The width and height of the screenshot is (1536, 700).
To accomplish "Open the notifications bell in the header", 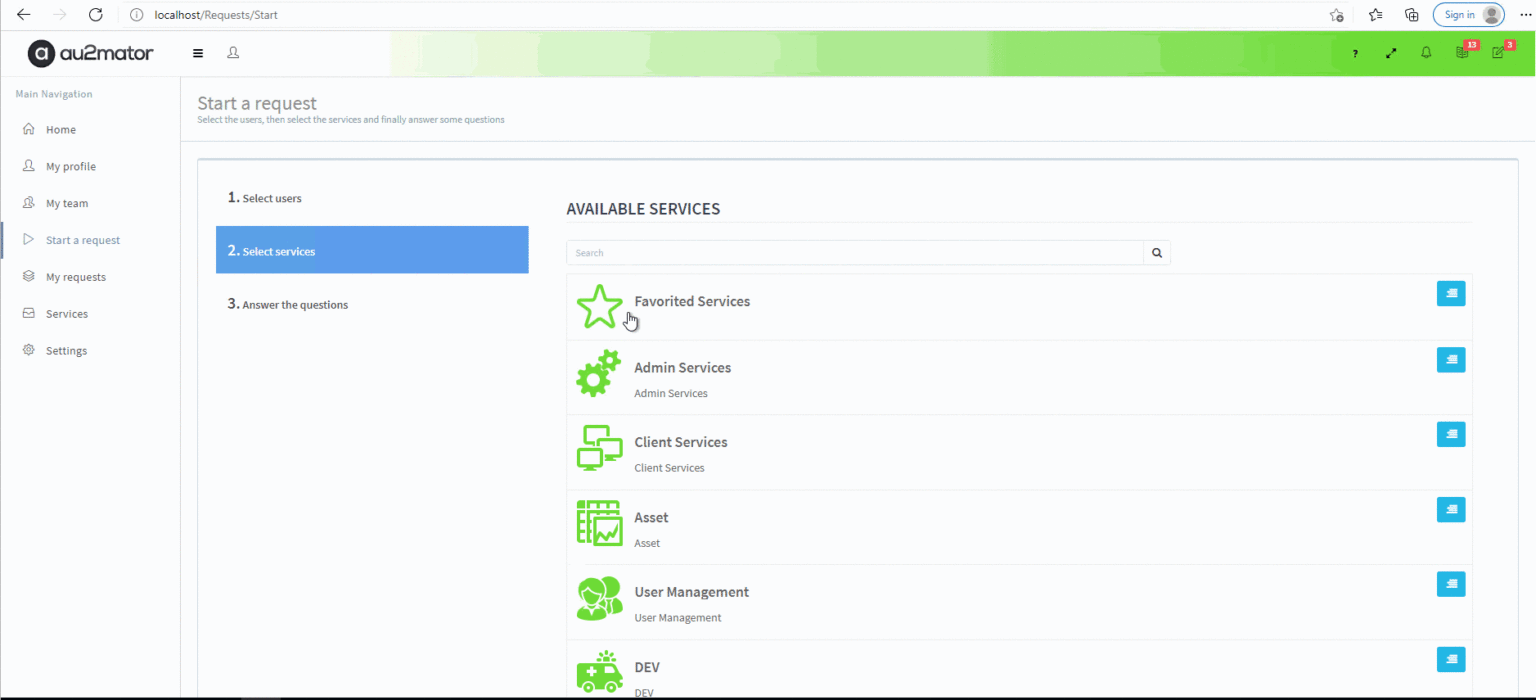I will point(1426,53).
